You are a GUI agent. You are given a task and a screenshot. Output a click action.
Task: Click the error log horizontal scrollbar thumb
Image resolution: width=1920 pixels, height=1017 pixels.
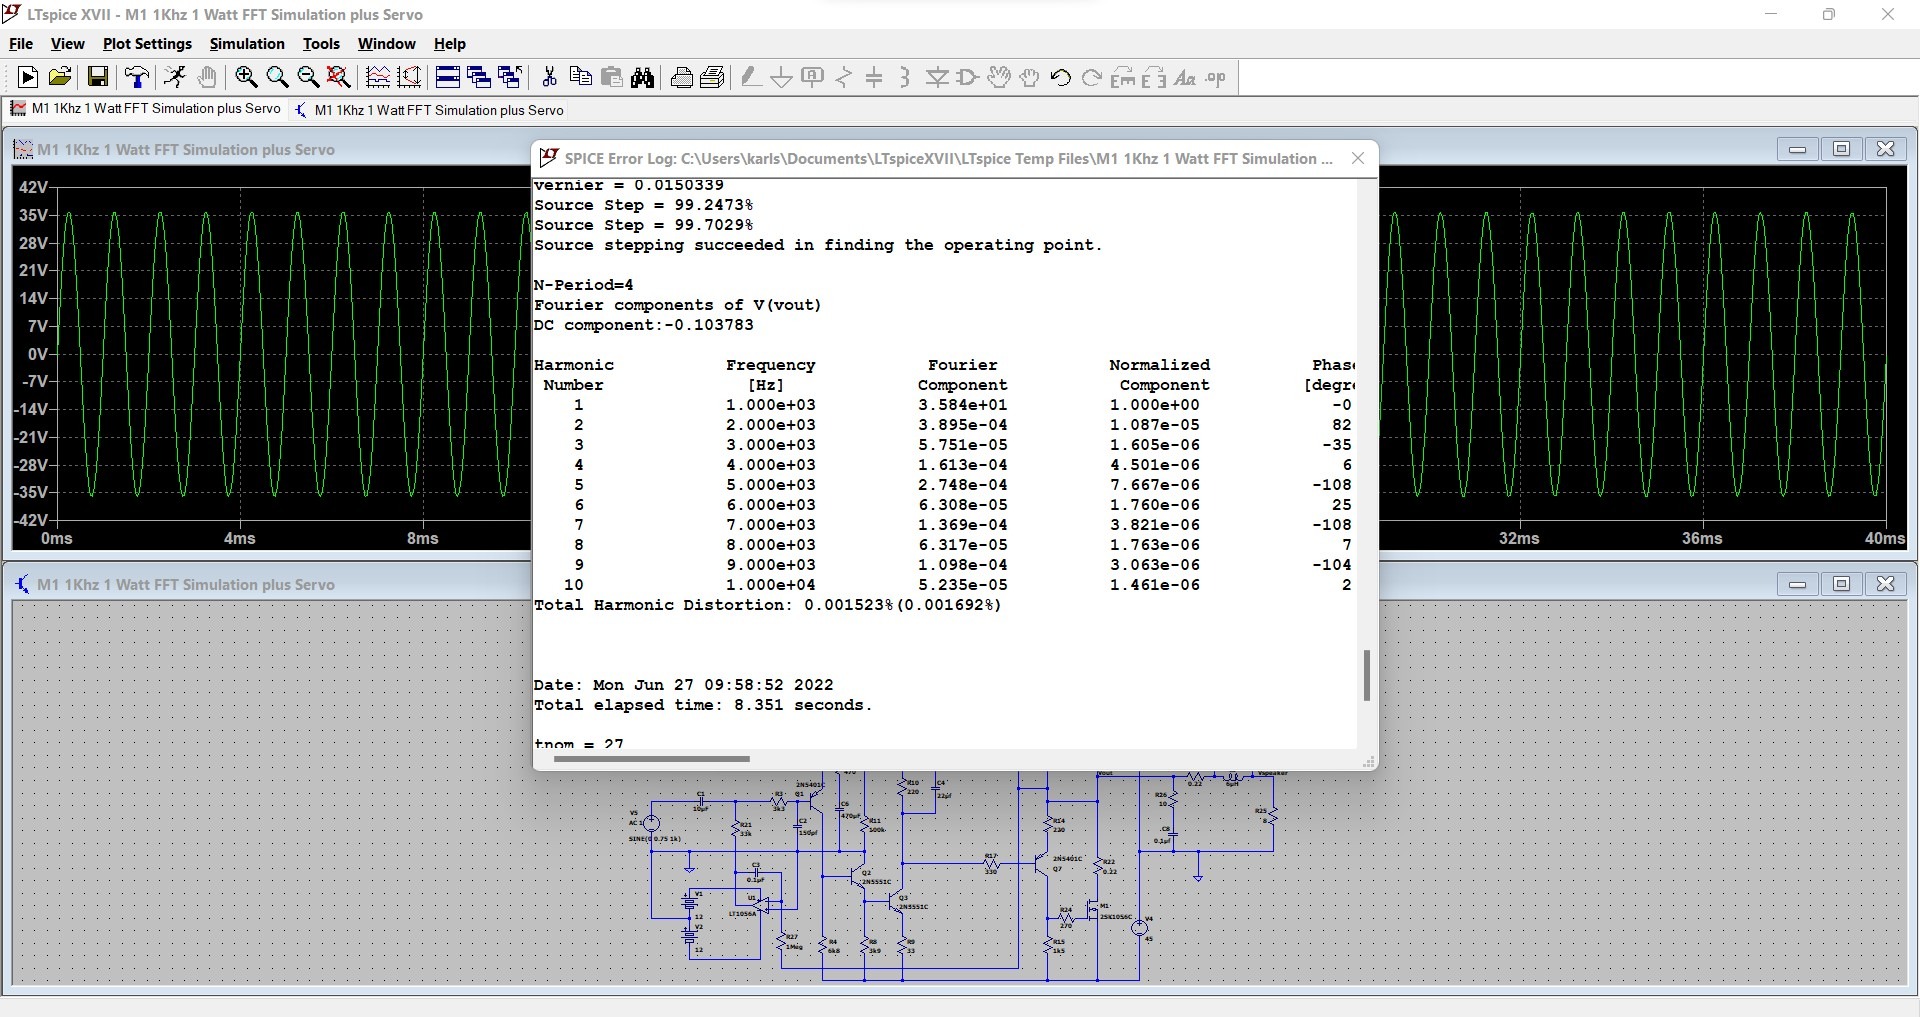click(x=651, y=759)
